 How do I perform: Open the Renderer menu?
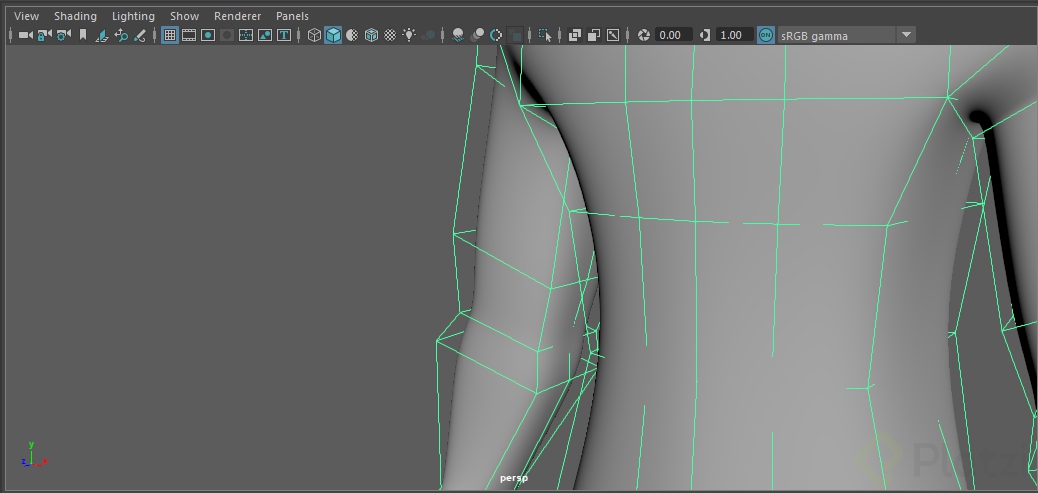pyautogui.click(x=237, y=16)
